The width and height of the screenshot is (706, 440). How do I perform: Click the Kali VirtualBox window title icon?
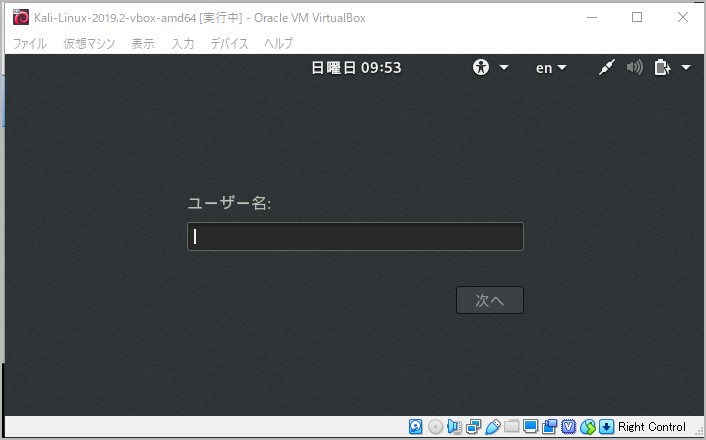[x=21, y=18]
